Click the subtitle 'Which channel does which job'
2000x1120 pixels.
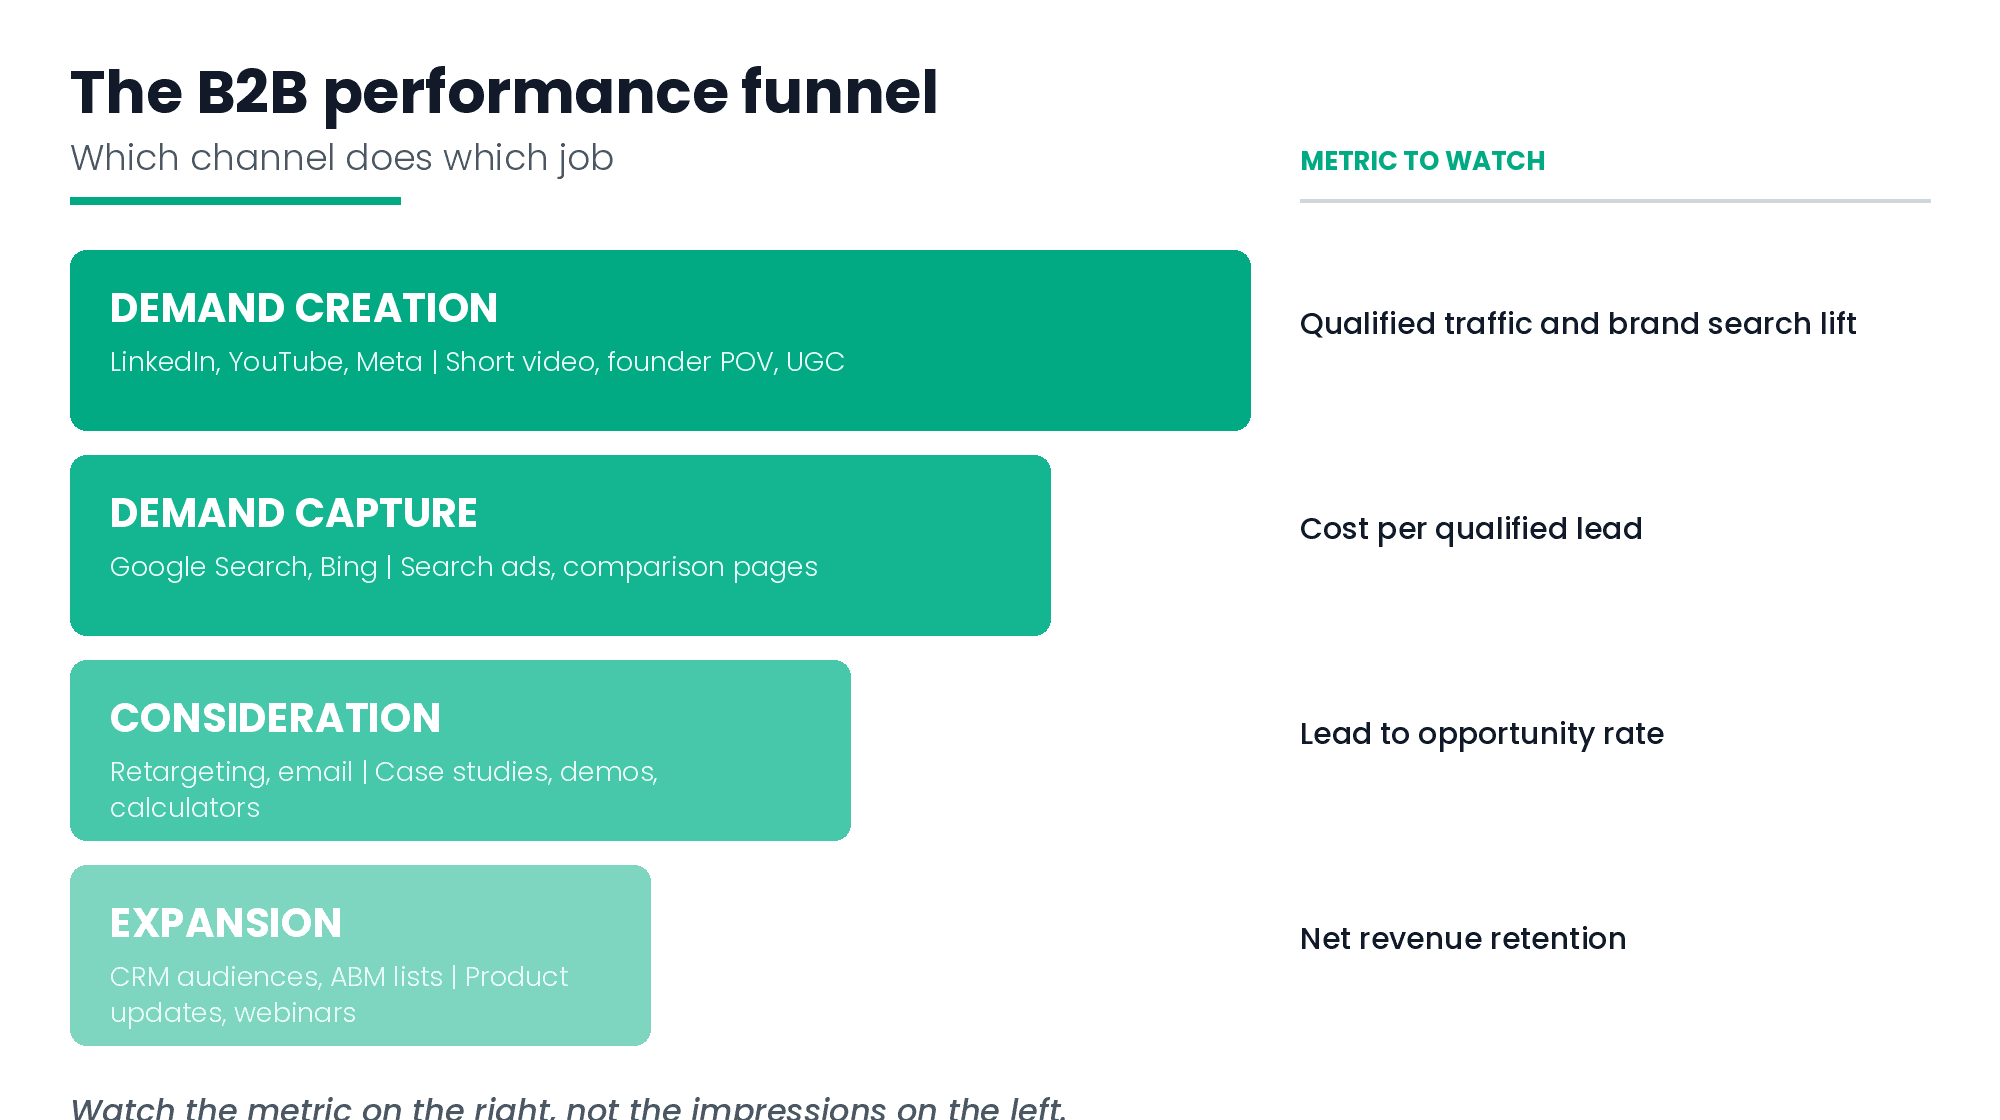pos(342,158)
